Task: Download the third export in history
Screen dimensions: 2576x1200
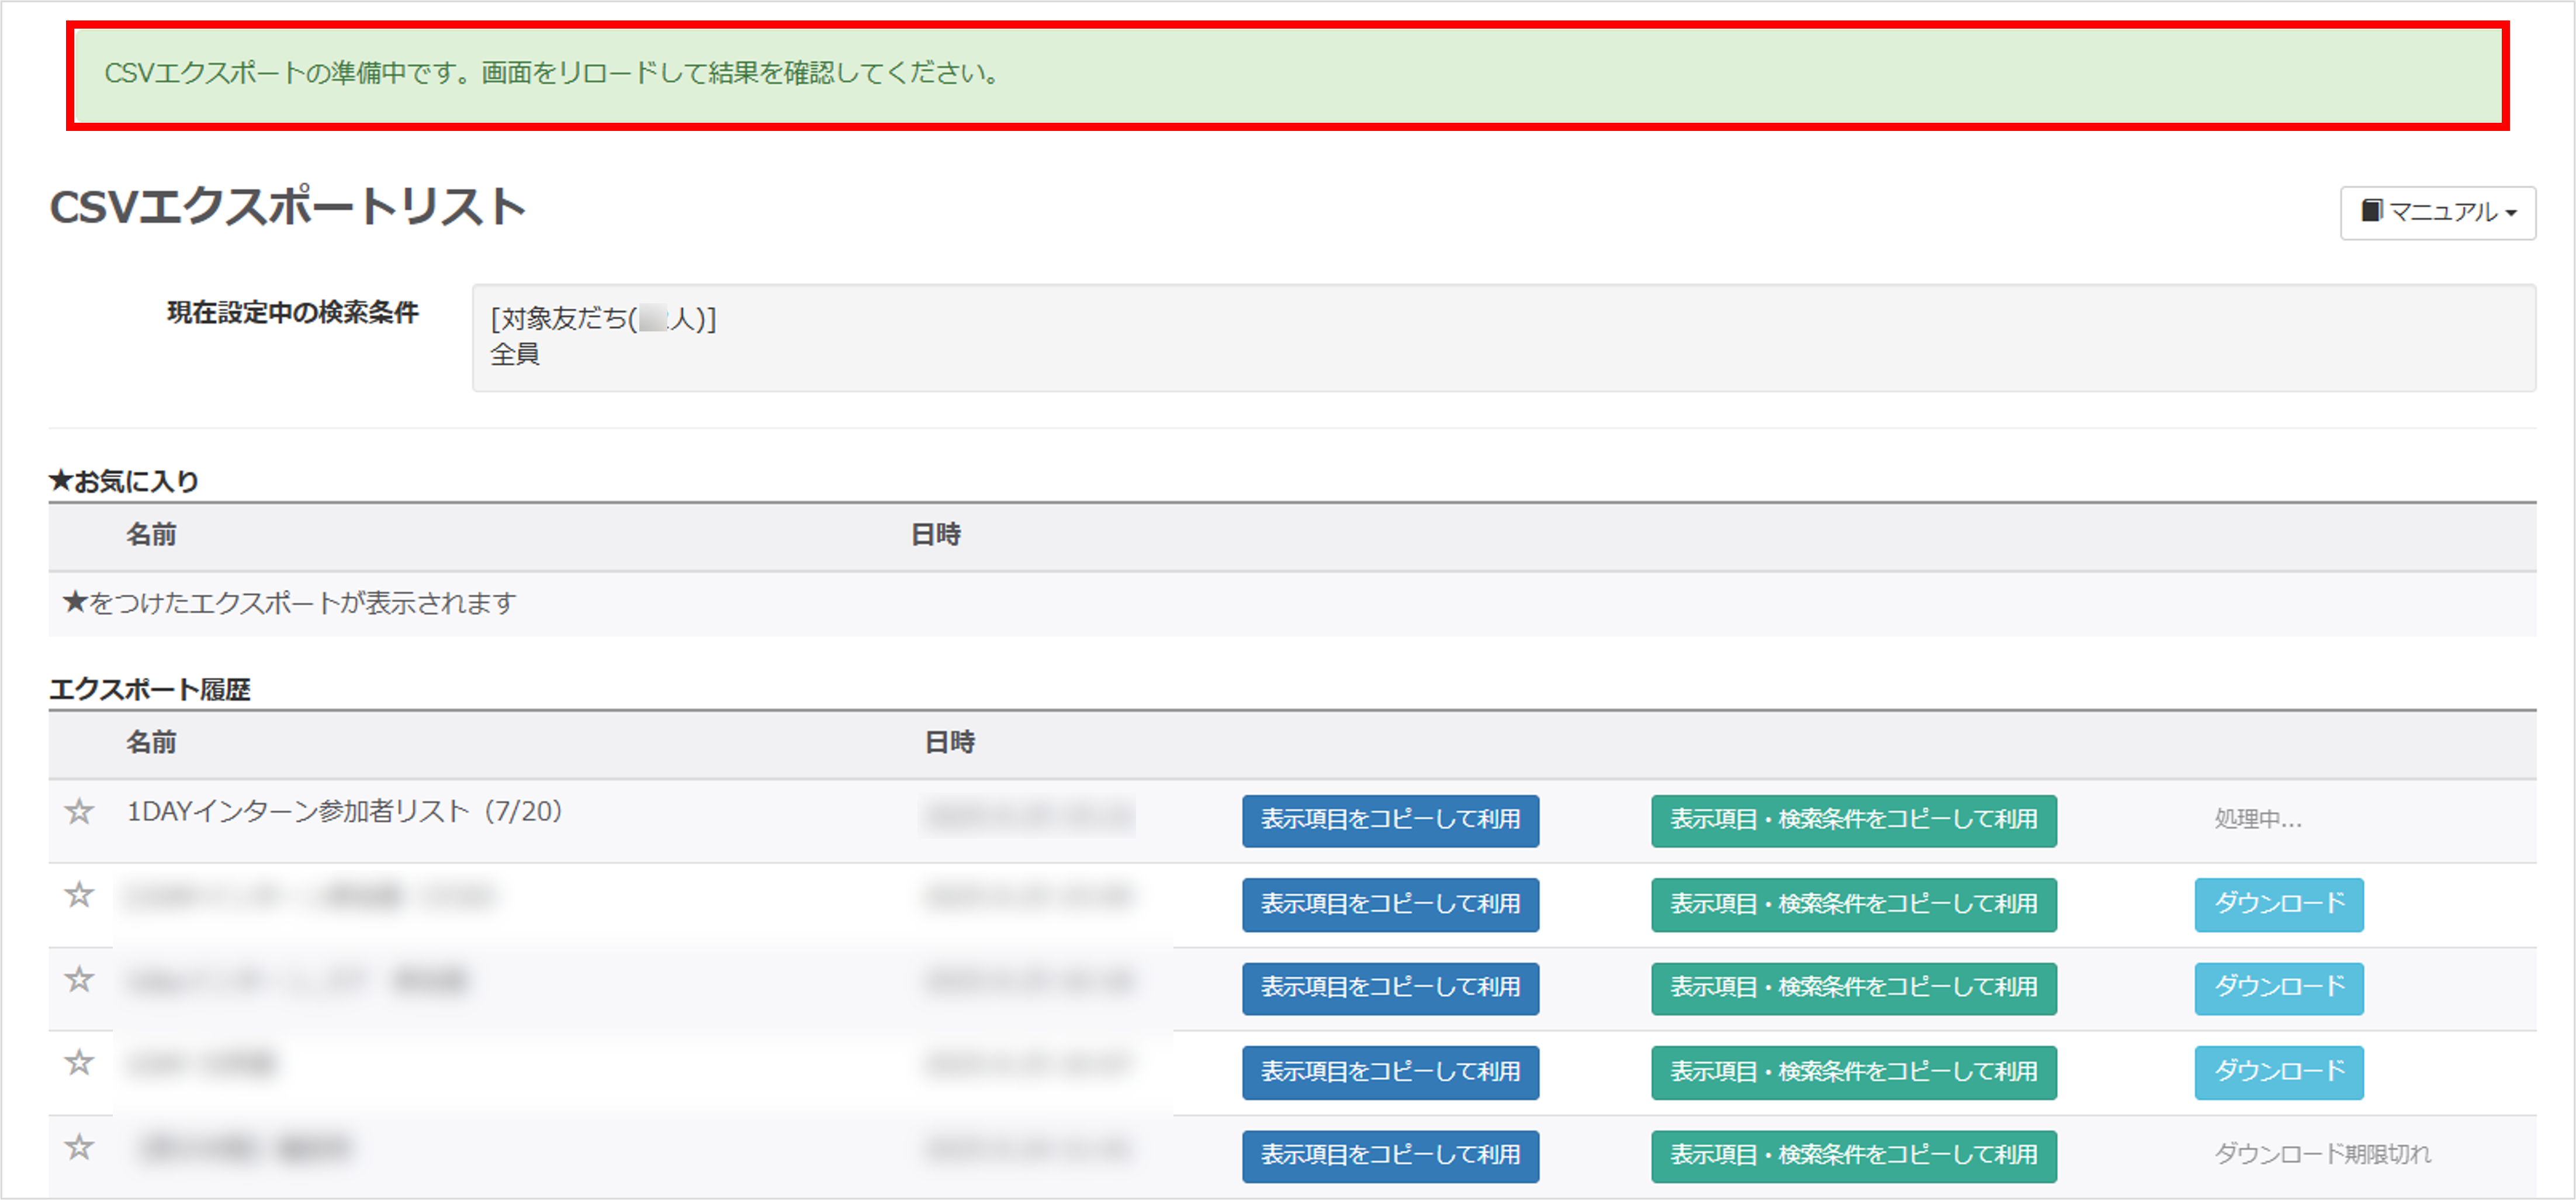Action: click(x=2278, y=988)
